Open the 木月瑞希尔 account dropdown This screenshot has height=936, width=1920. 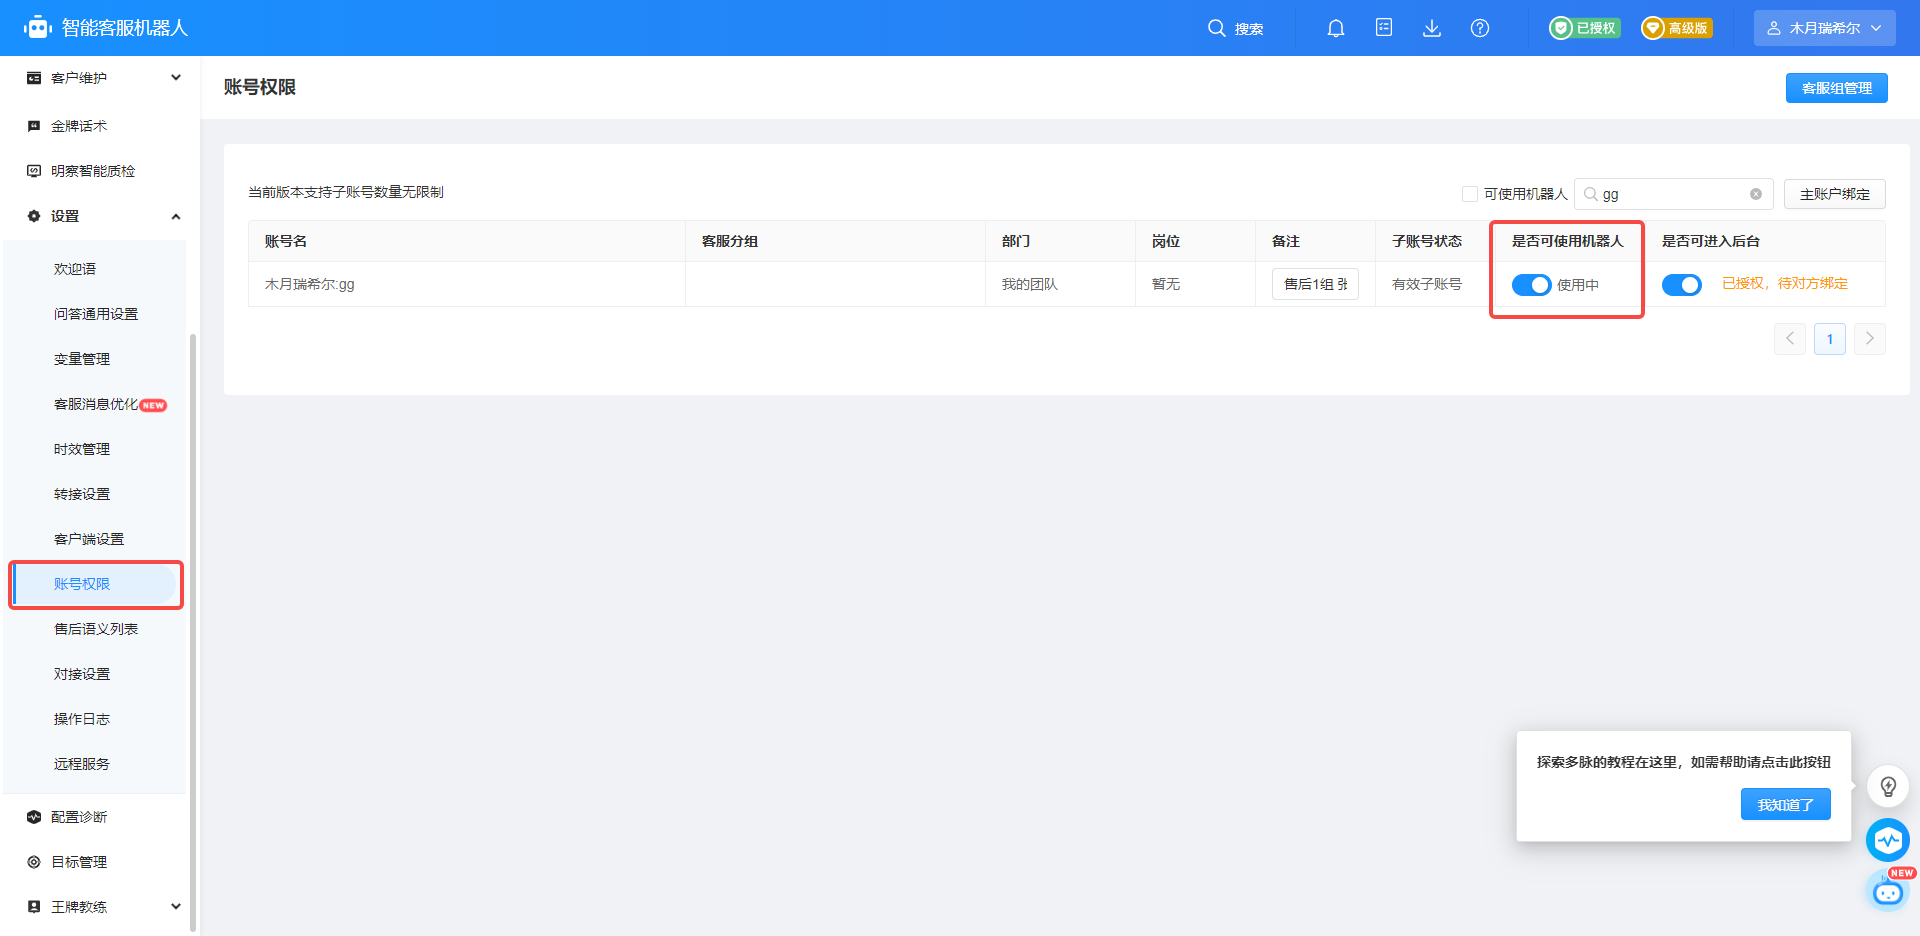pos(1824,28)
